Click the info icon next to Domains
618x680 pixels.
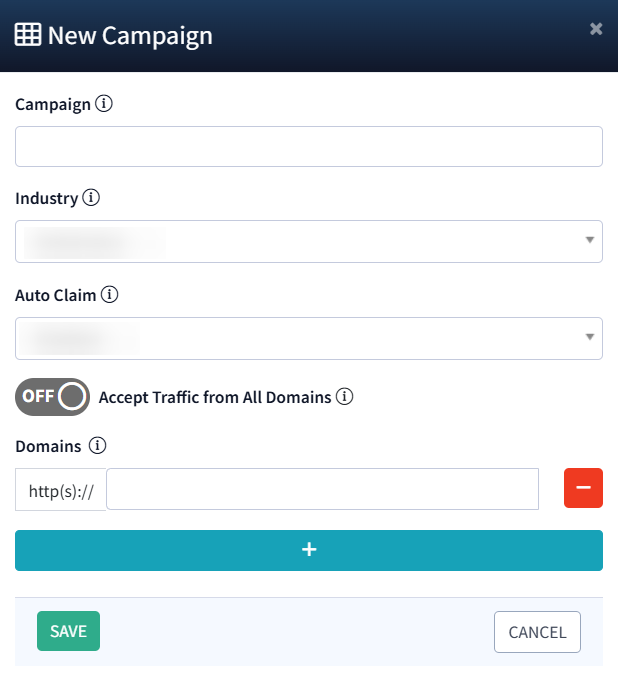pos(98,446)
